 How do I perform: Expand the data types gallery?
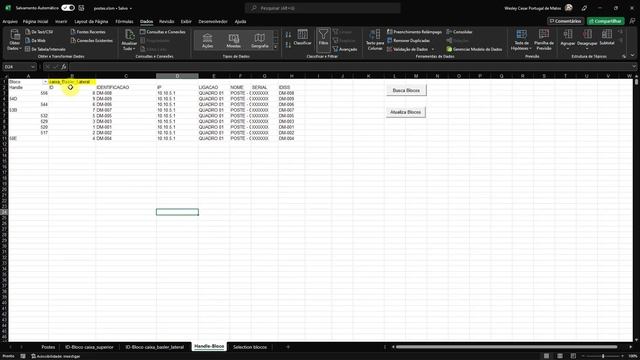tap(276, 47)
